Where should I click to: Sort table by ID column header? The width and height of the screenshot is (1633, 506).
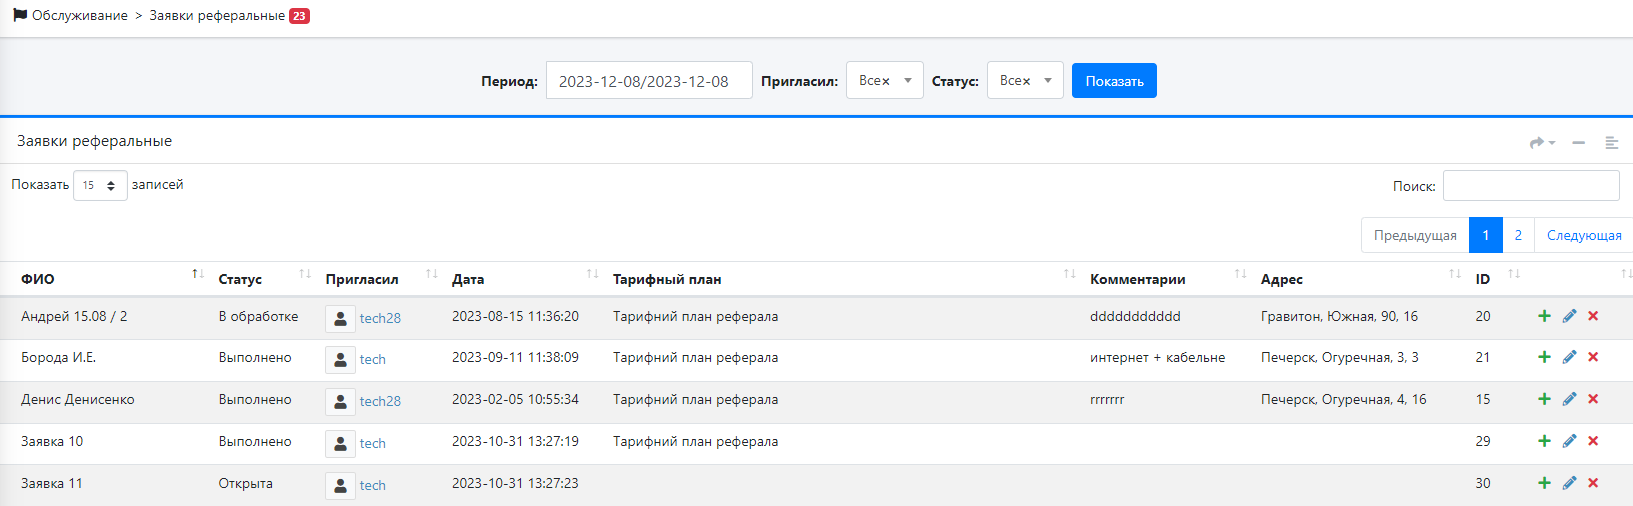[x=1482, y=279]
